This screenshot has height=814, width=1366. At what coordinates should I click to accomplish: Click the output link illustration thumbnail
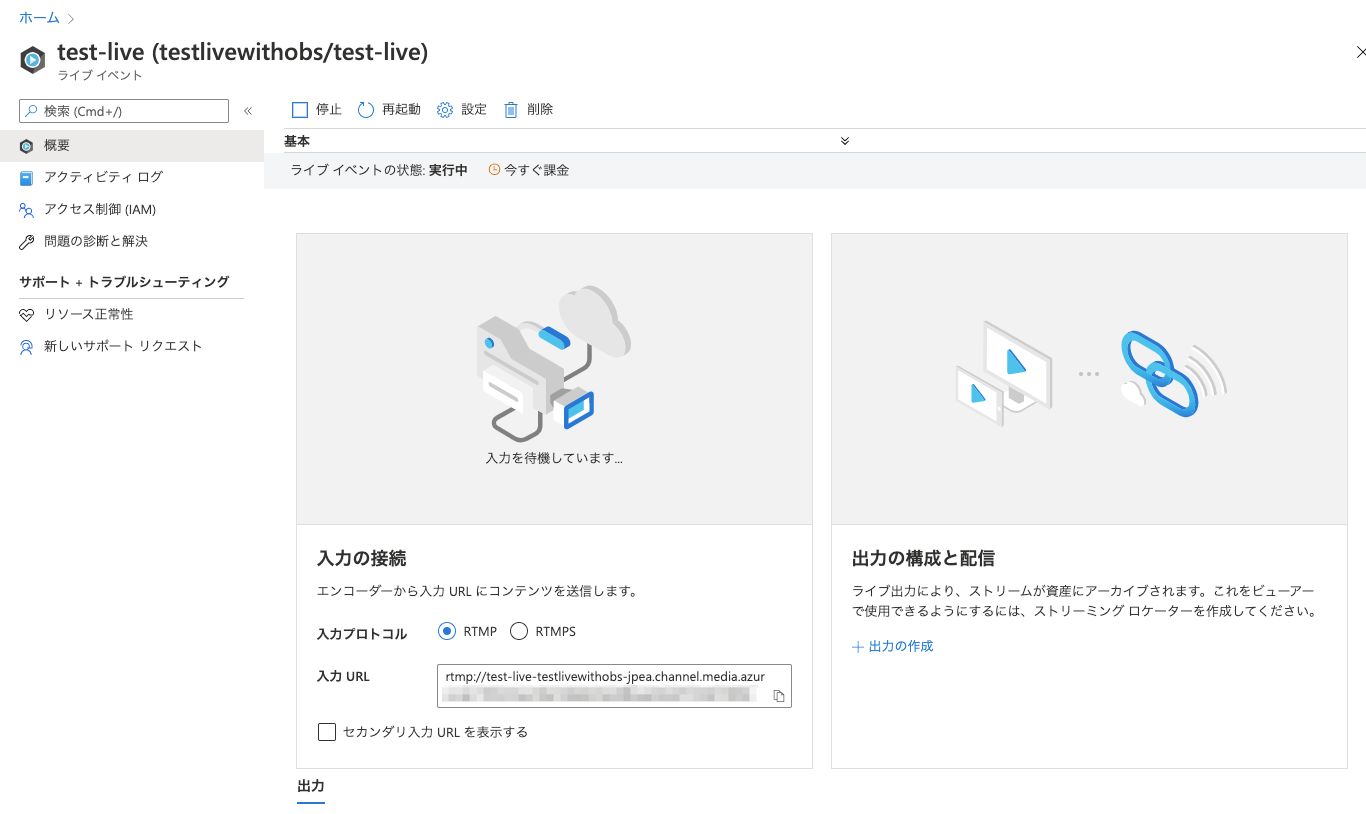pyautogui.click(x=1089, y=379)
